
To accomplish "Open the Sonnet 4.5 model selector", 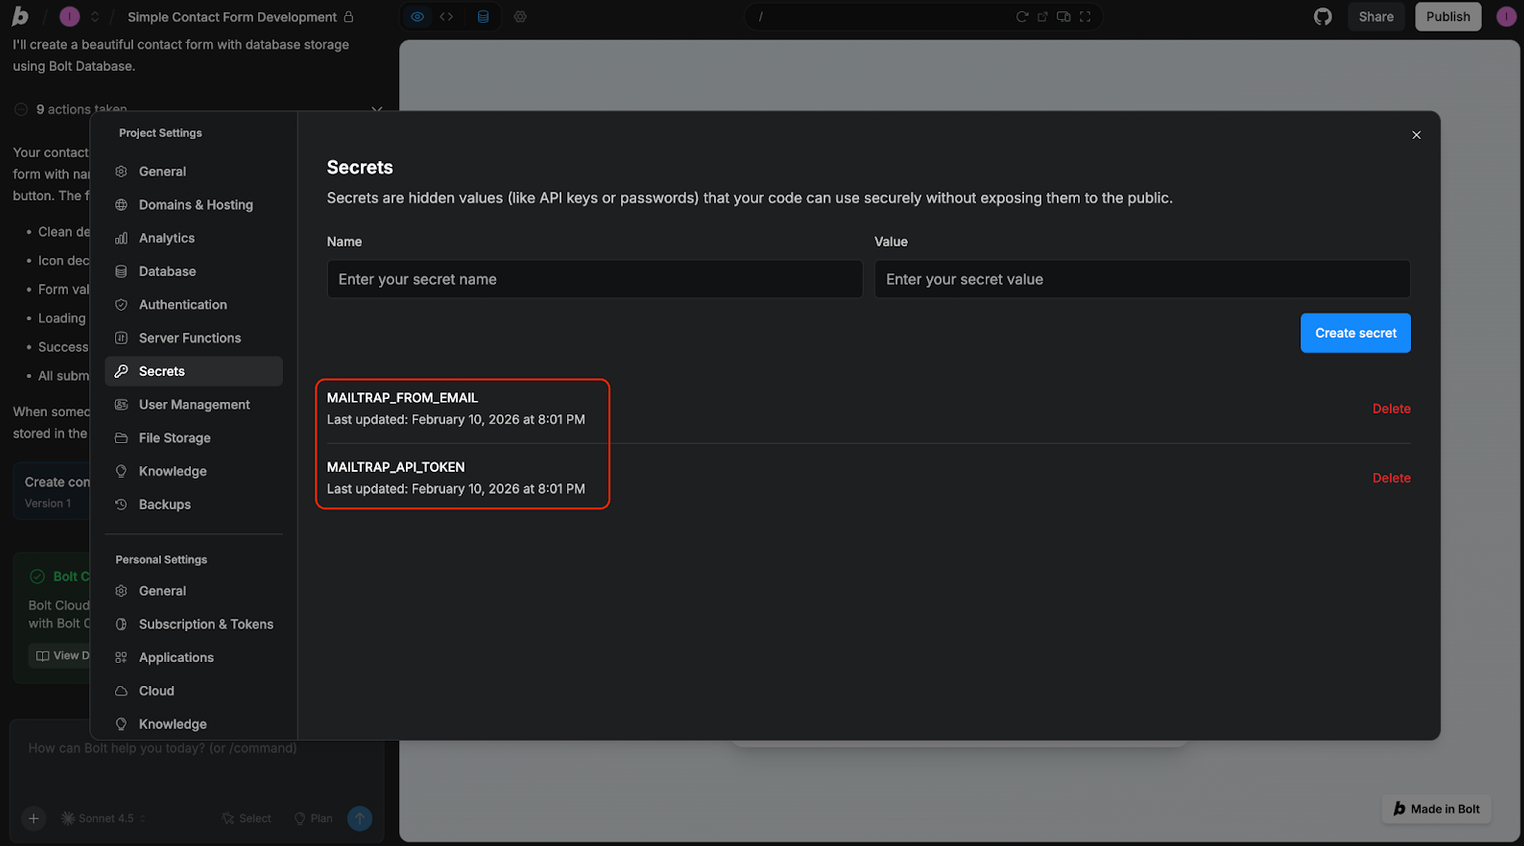I will click(104, 818).
